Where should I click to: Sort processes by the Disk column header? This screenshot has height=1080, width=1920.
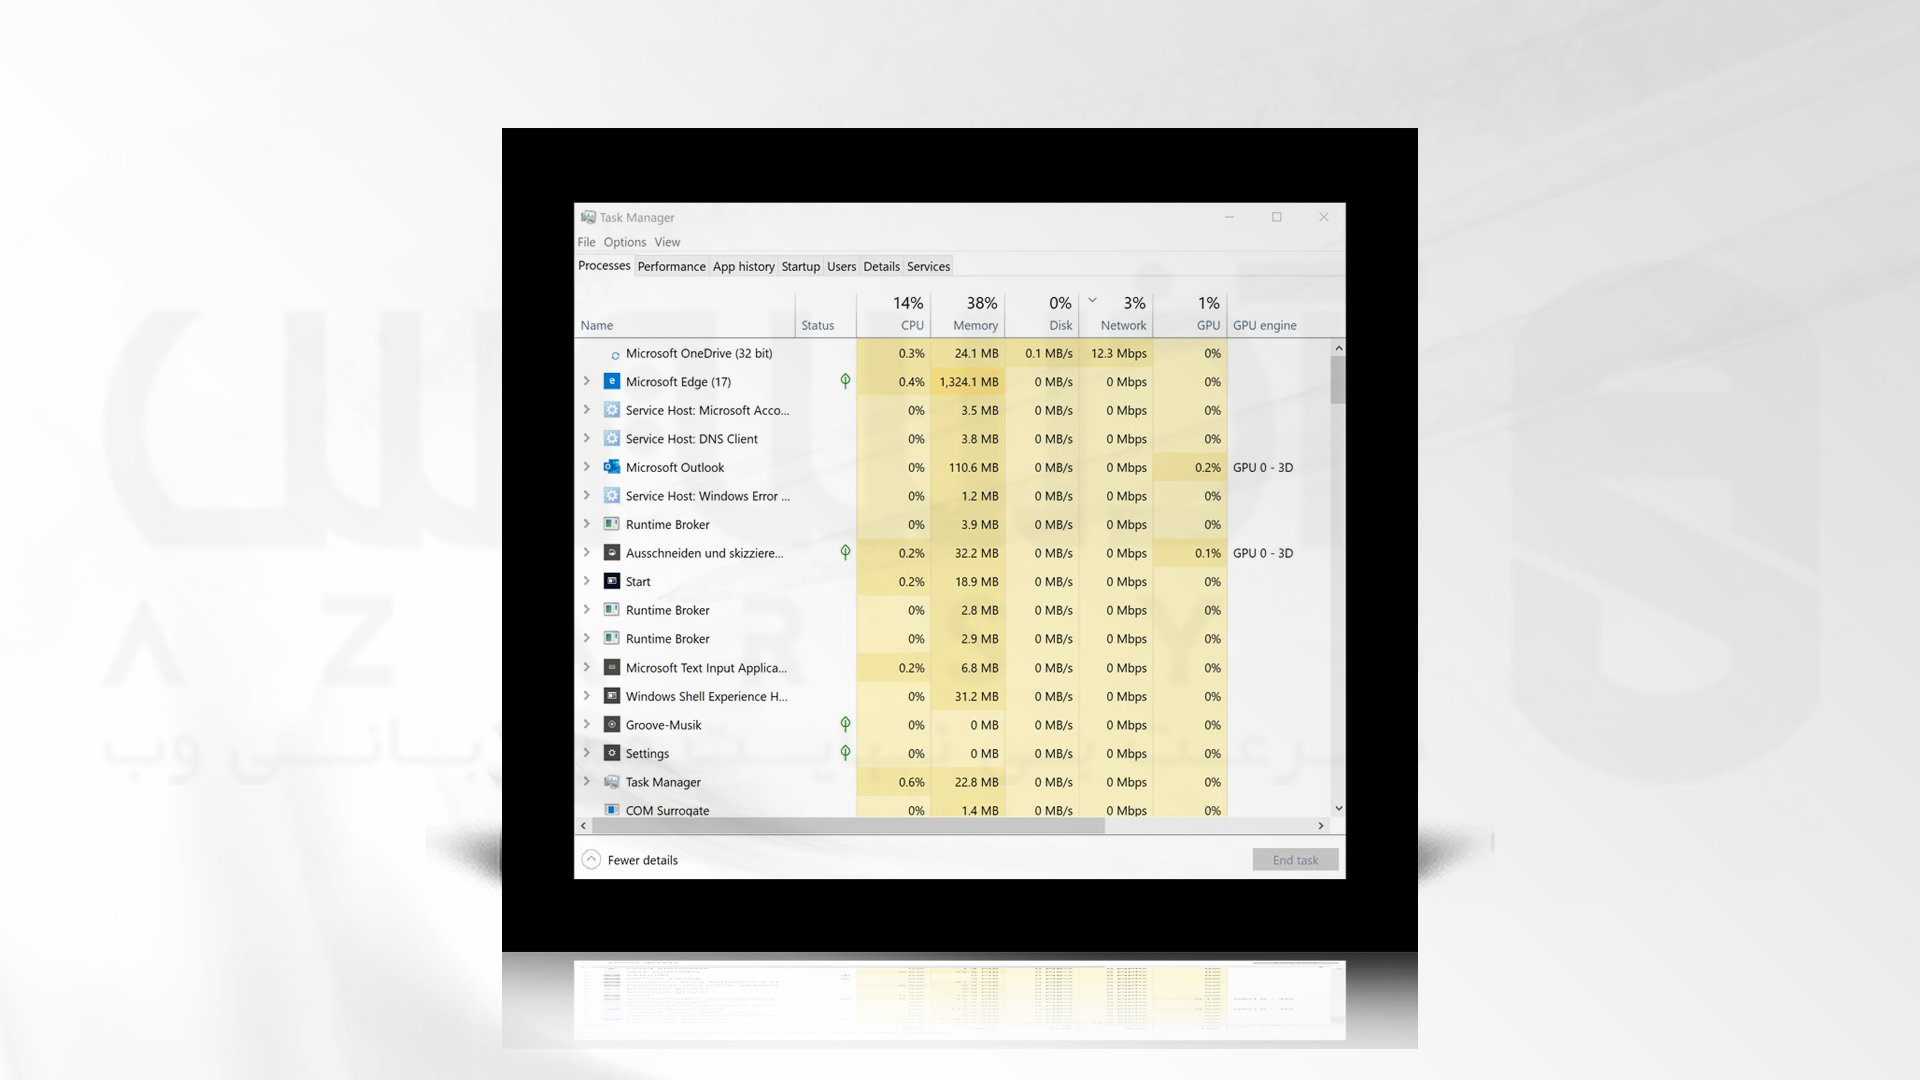[x=1041, y=314]
